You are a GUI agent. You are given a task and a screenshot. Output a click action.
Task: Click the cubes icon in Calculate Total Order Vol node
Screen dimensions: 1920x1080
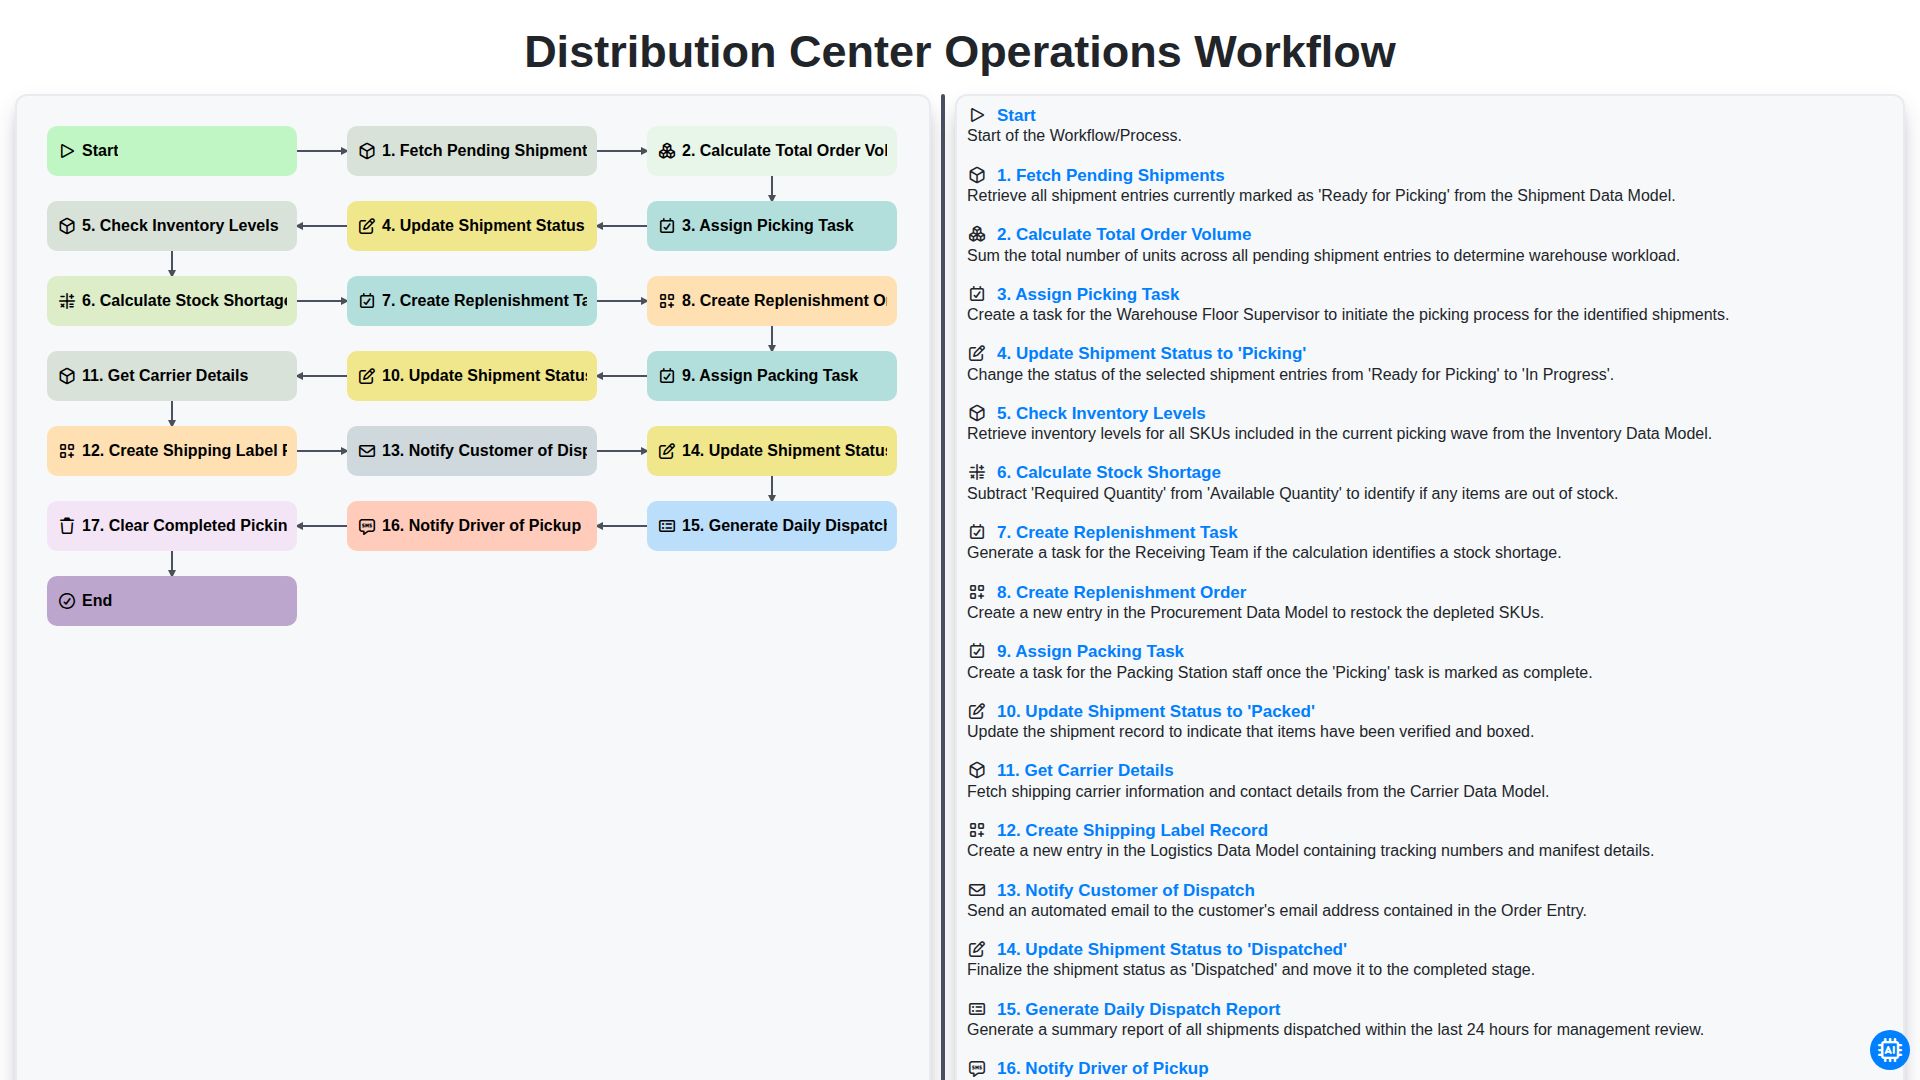point(667,151)
